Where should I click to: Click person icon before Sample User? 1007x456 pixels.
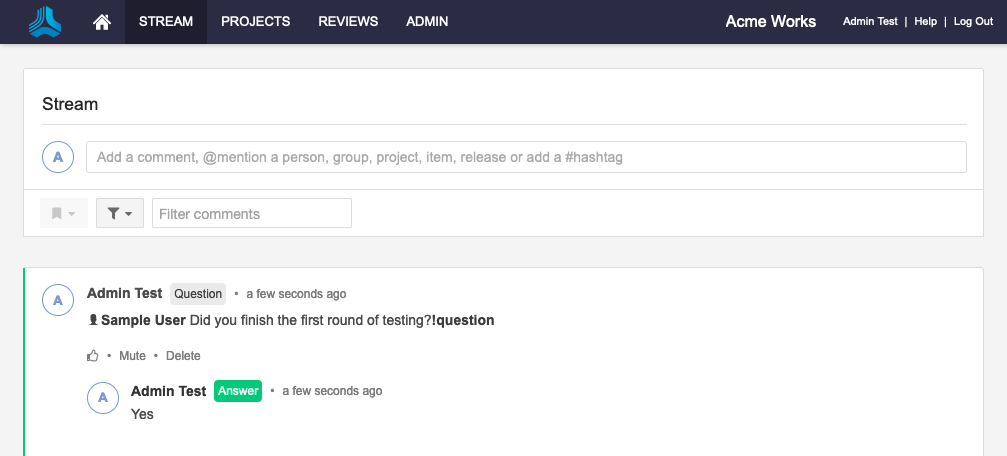tap(93, 321)
